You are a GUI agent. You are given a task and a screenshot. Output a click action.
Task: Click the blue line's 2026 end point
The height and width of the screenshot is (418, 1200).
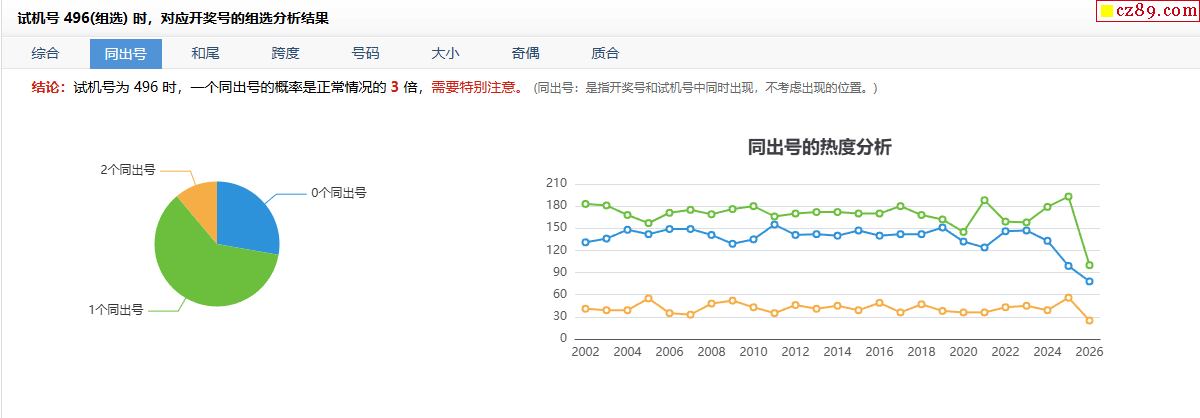click(1089, 282)
